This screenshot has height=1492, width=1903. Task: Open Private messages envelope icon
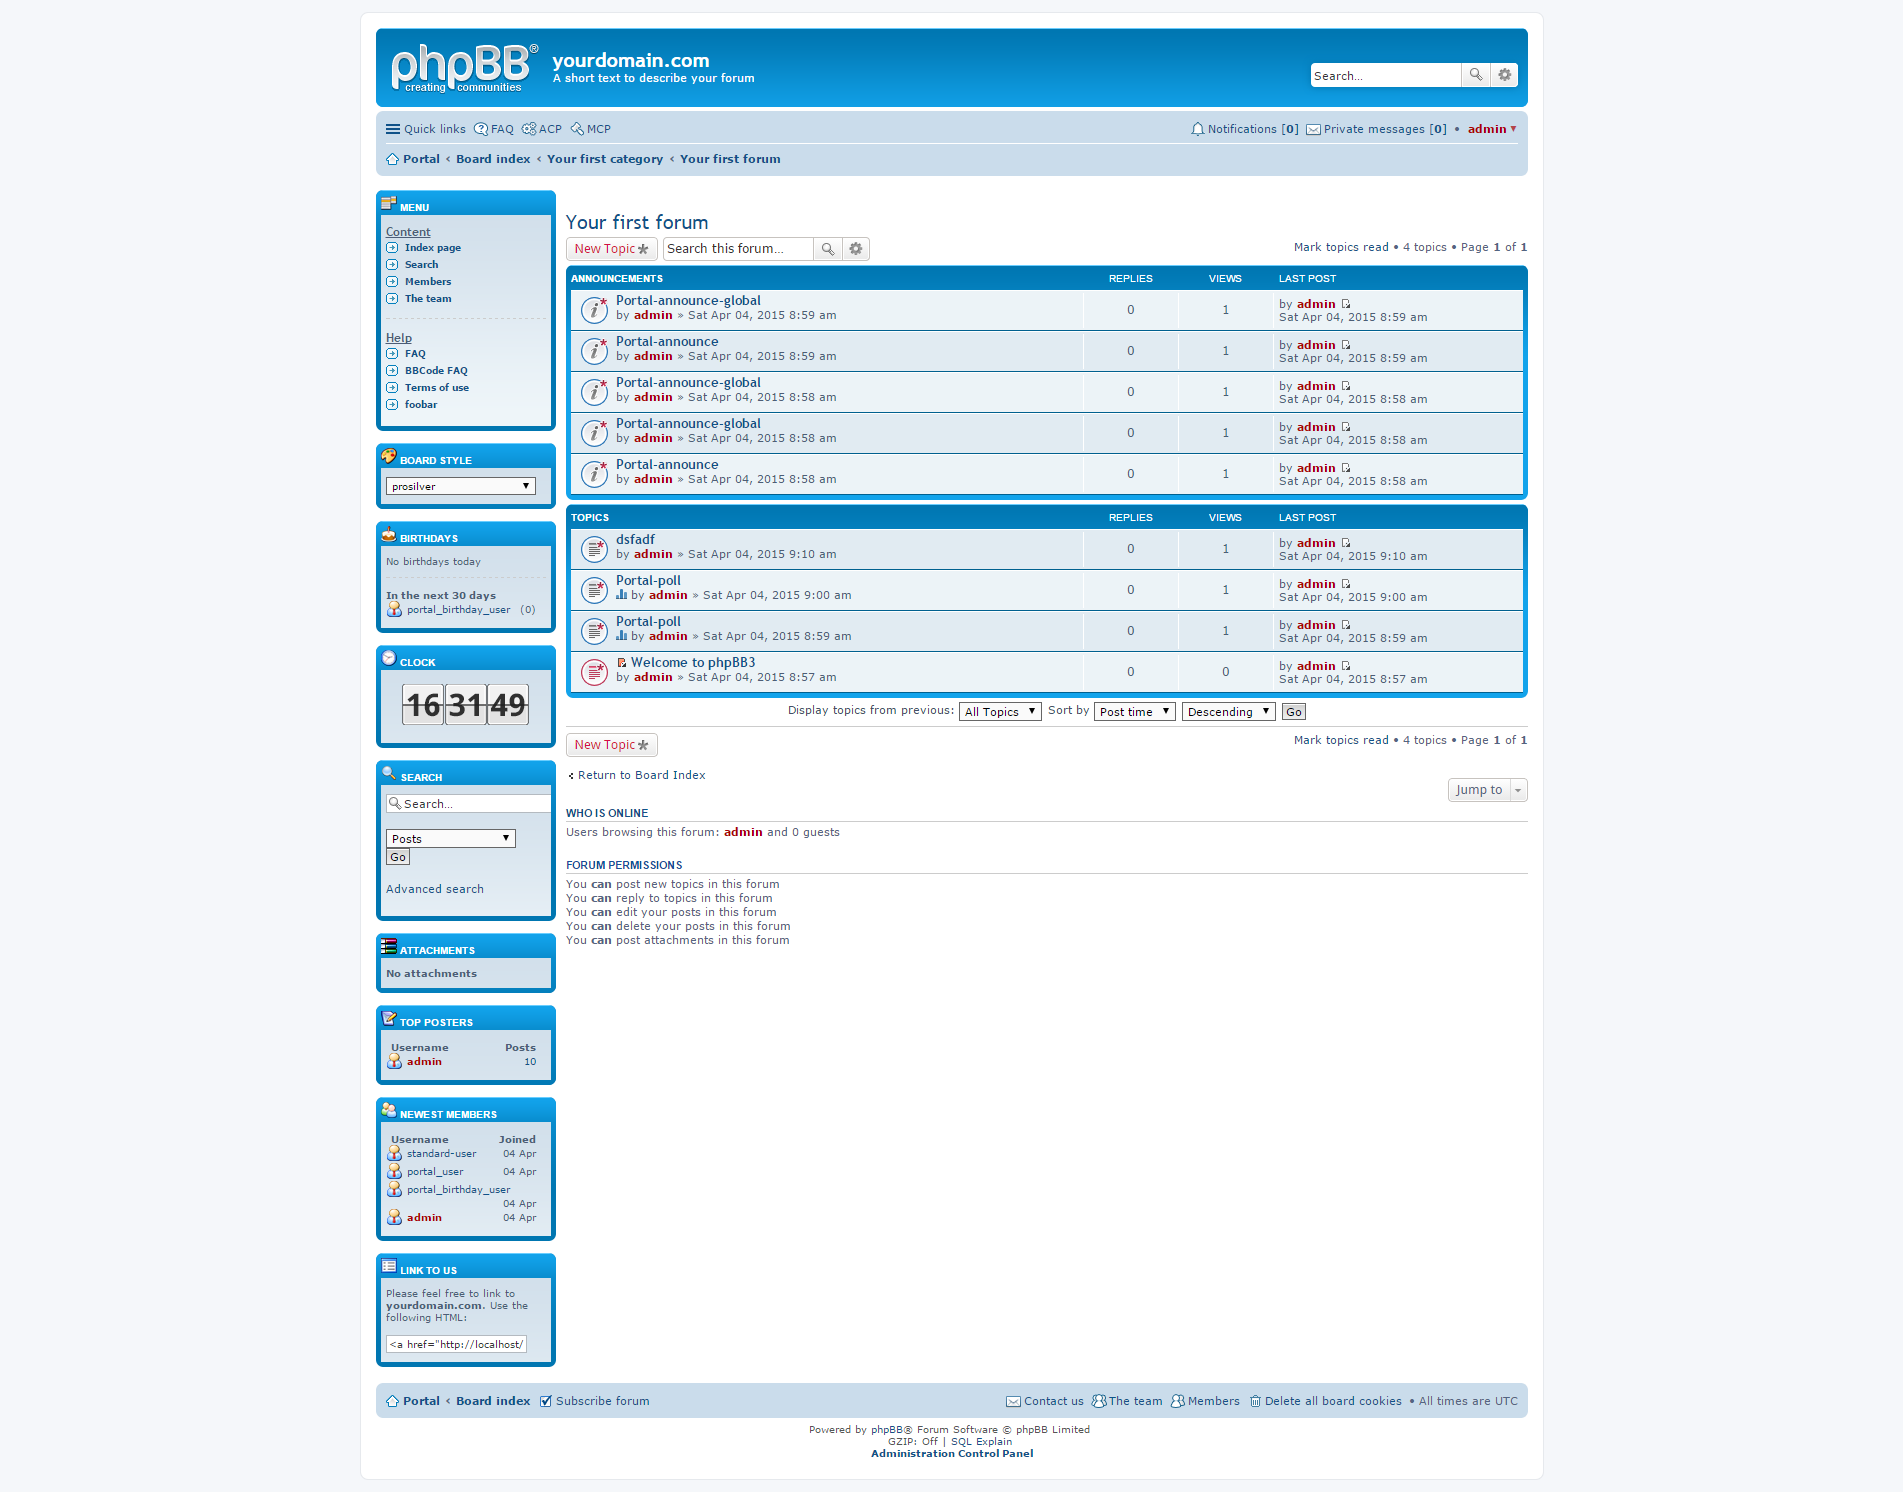pos(1313,129)
